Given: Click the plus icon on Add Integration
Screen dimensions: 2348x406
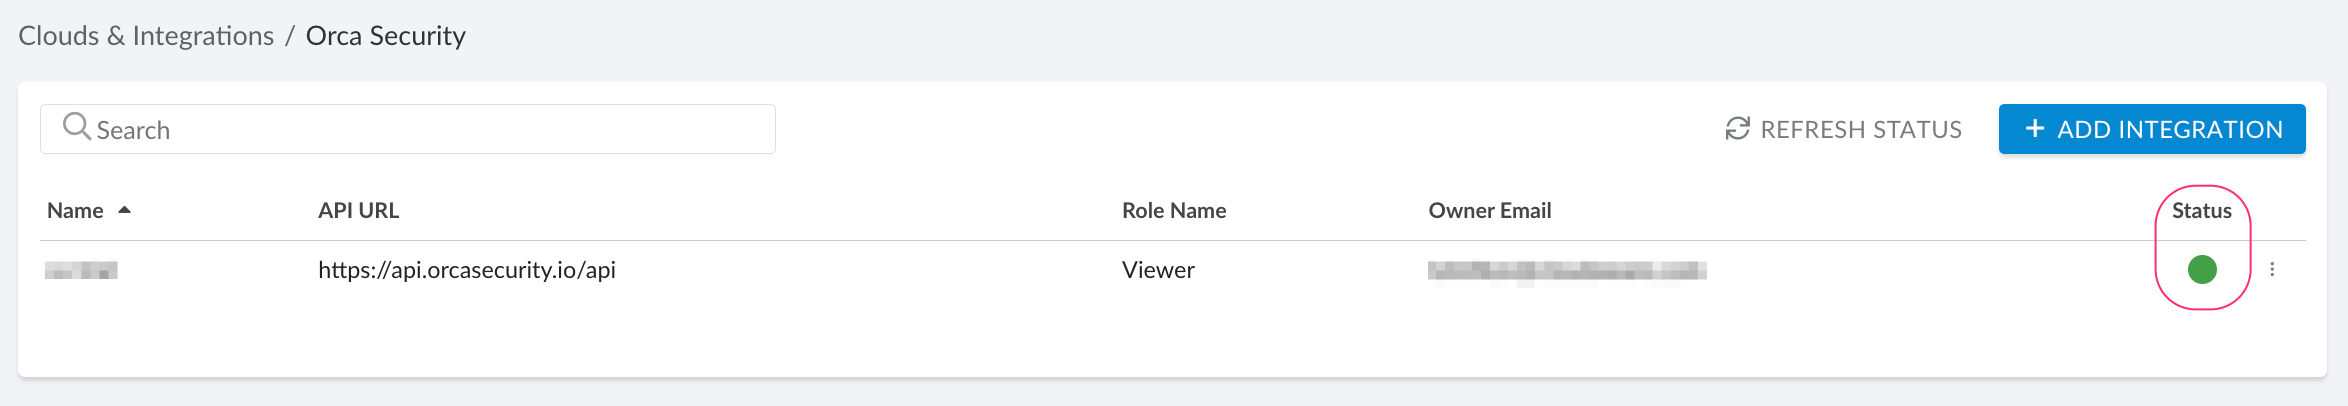Looking at the screenshot, I should point(2034,129).
